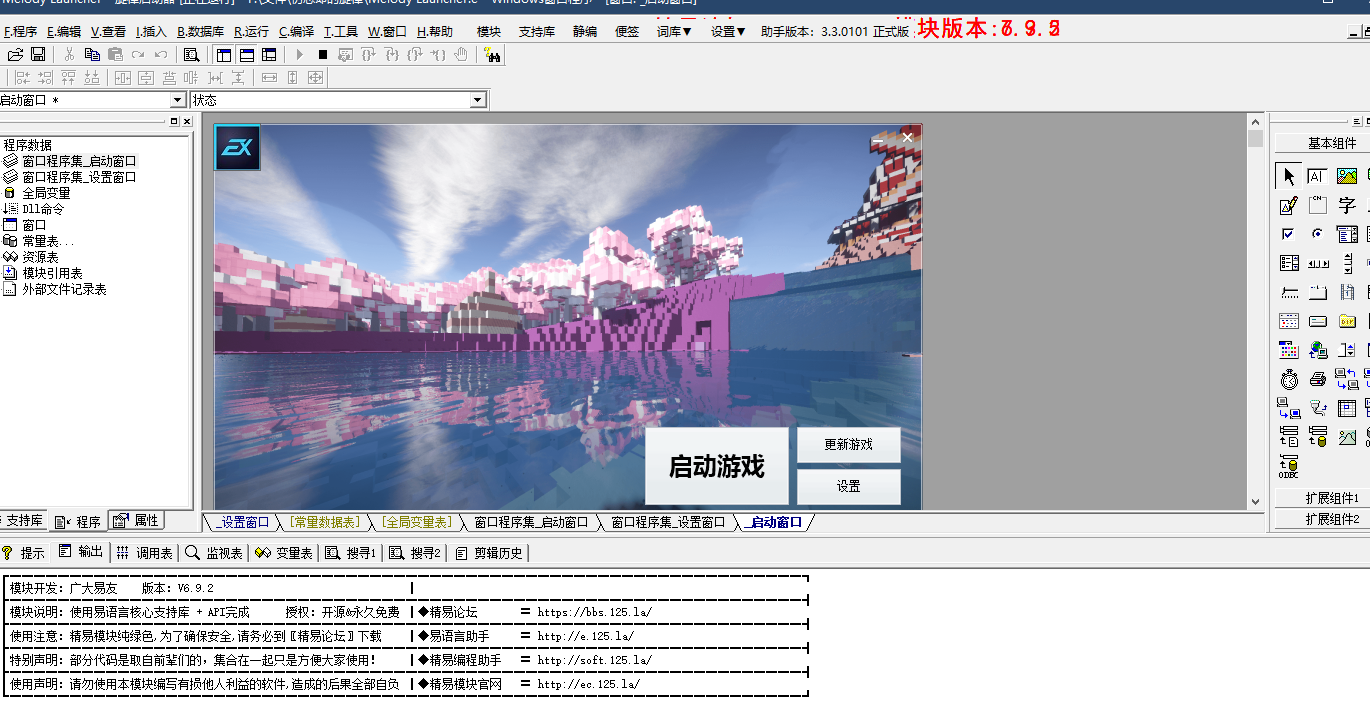Click the cut scissors icon
Image resolution: width=1370 pixels, height=720 pixels.
coord(69,54)
